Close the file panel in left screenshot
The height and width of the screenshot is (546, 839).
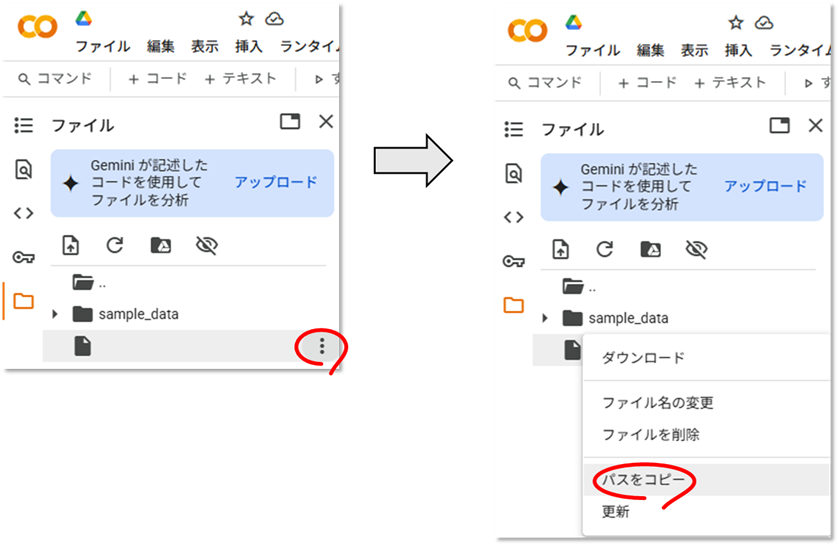tap(326, 122)
